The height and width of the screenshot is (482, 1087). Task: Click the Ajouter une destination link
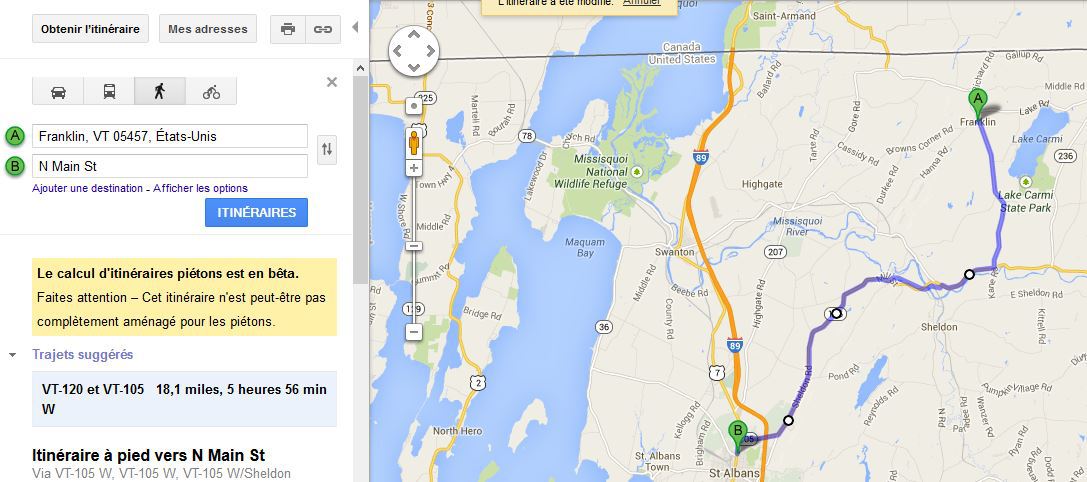[x=87, y=188]
